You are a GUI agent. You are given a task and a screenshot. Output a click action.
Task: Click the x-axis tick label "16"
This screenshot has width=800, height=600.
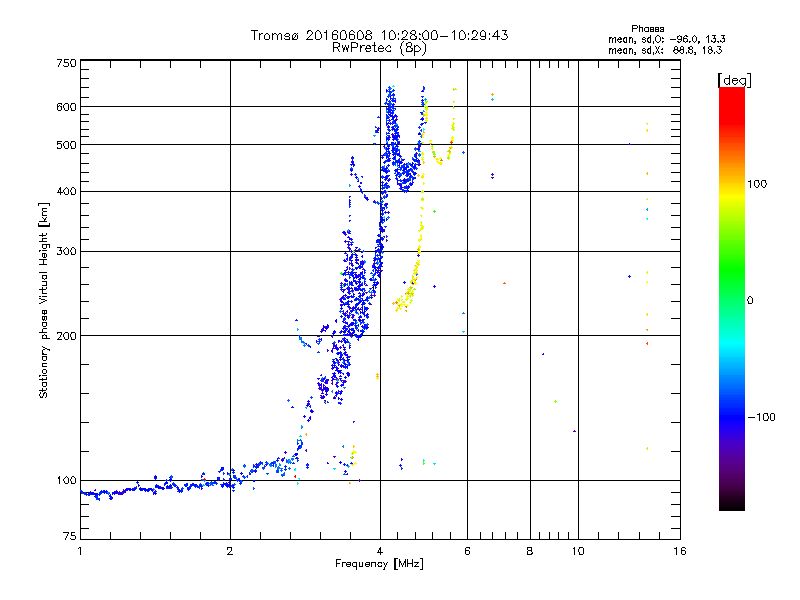680,551
